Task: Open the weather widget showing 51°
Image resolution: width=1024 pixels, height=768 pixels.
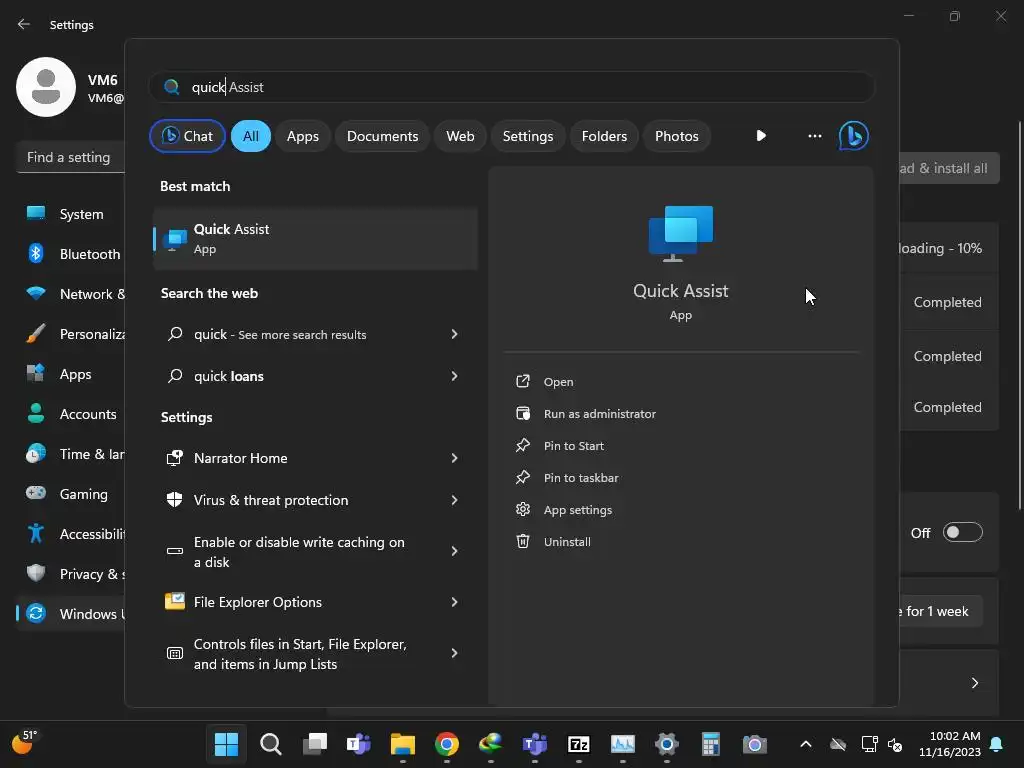Action: (x=25, y=743)
